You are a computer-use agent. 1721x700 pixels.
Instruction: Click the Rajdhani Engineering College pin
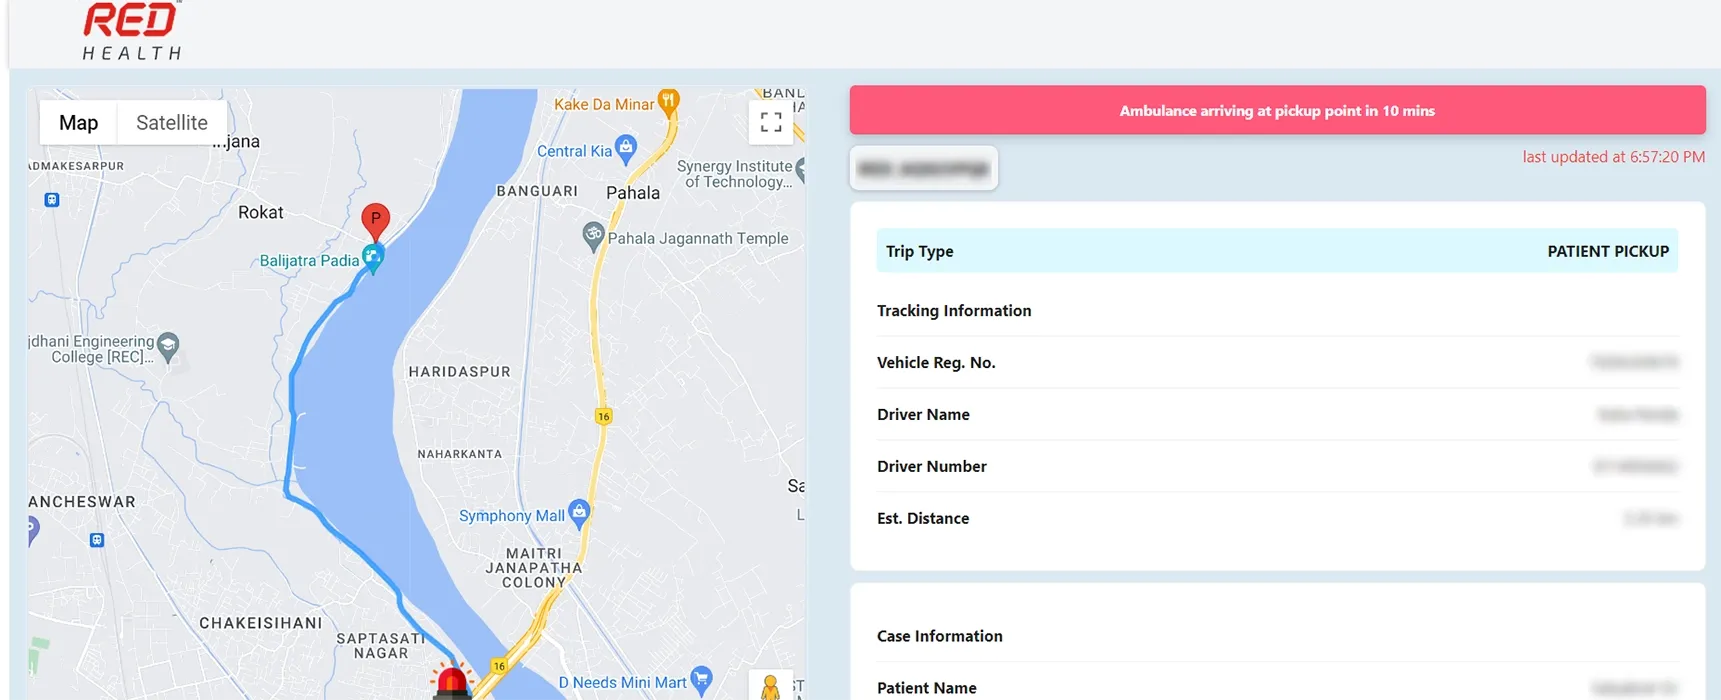tap(168, 346)
